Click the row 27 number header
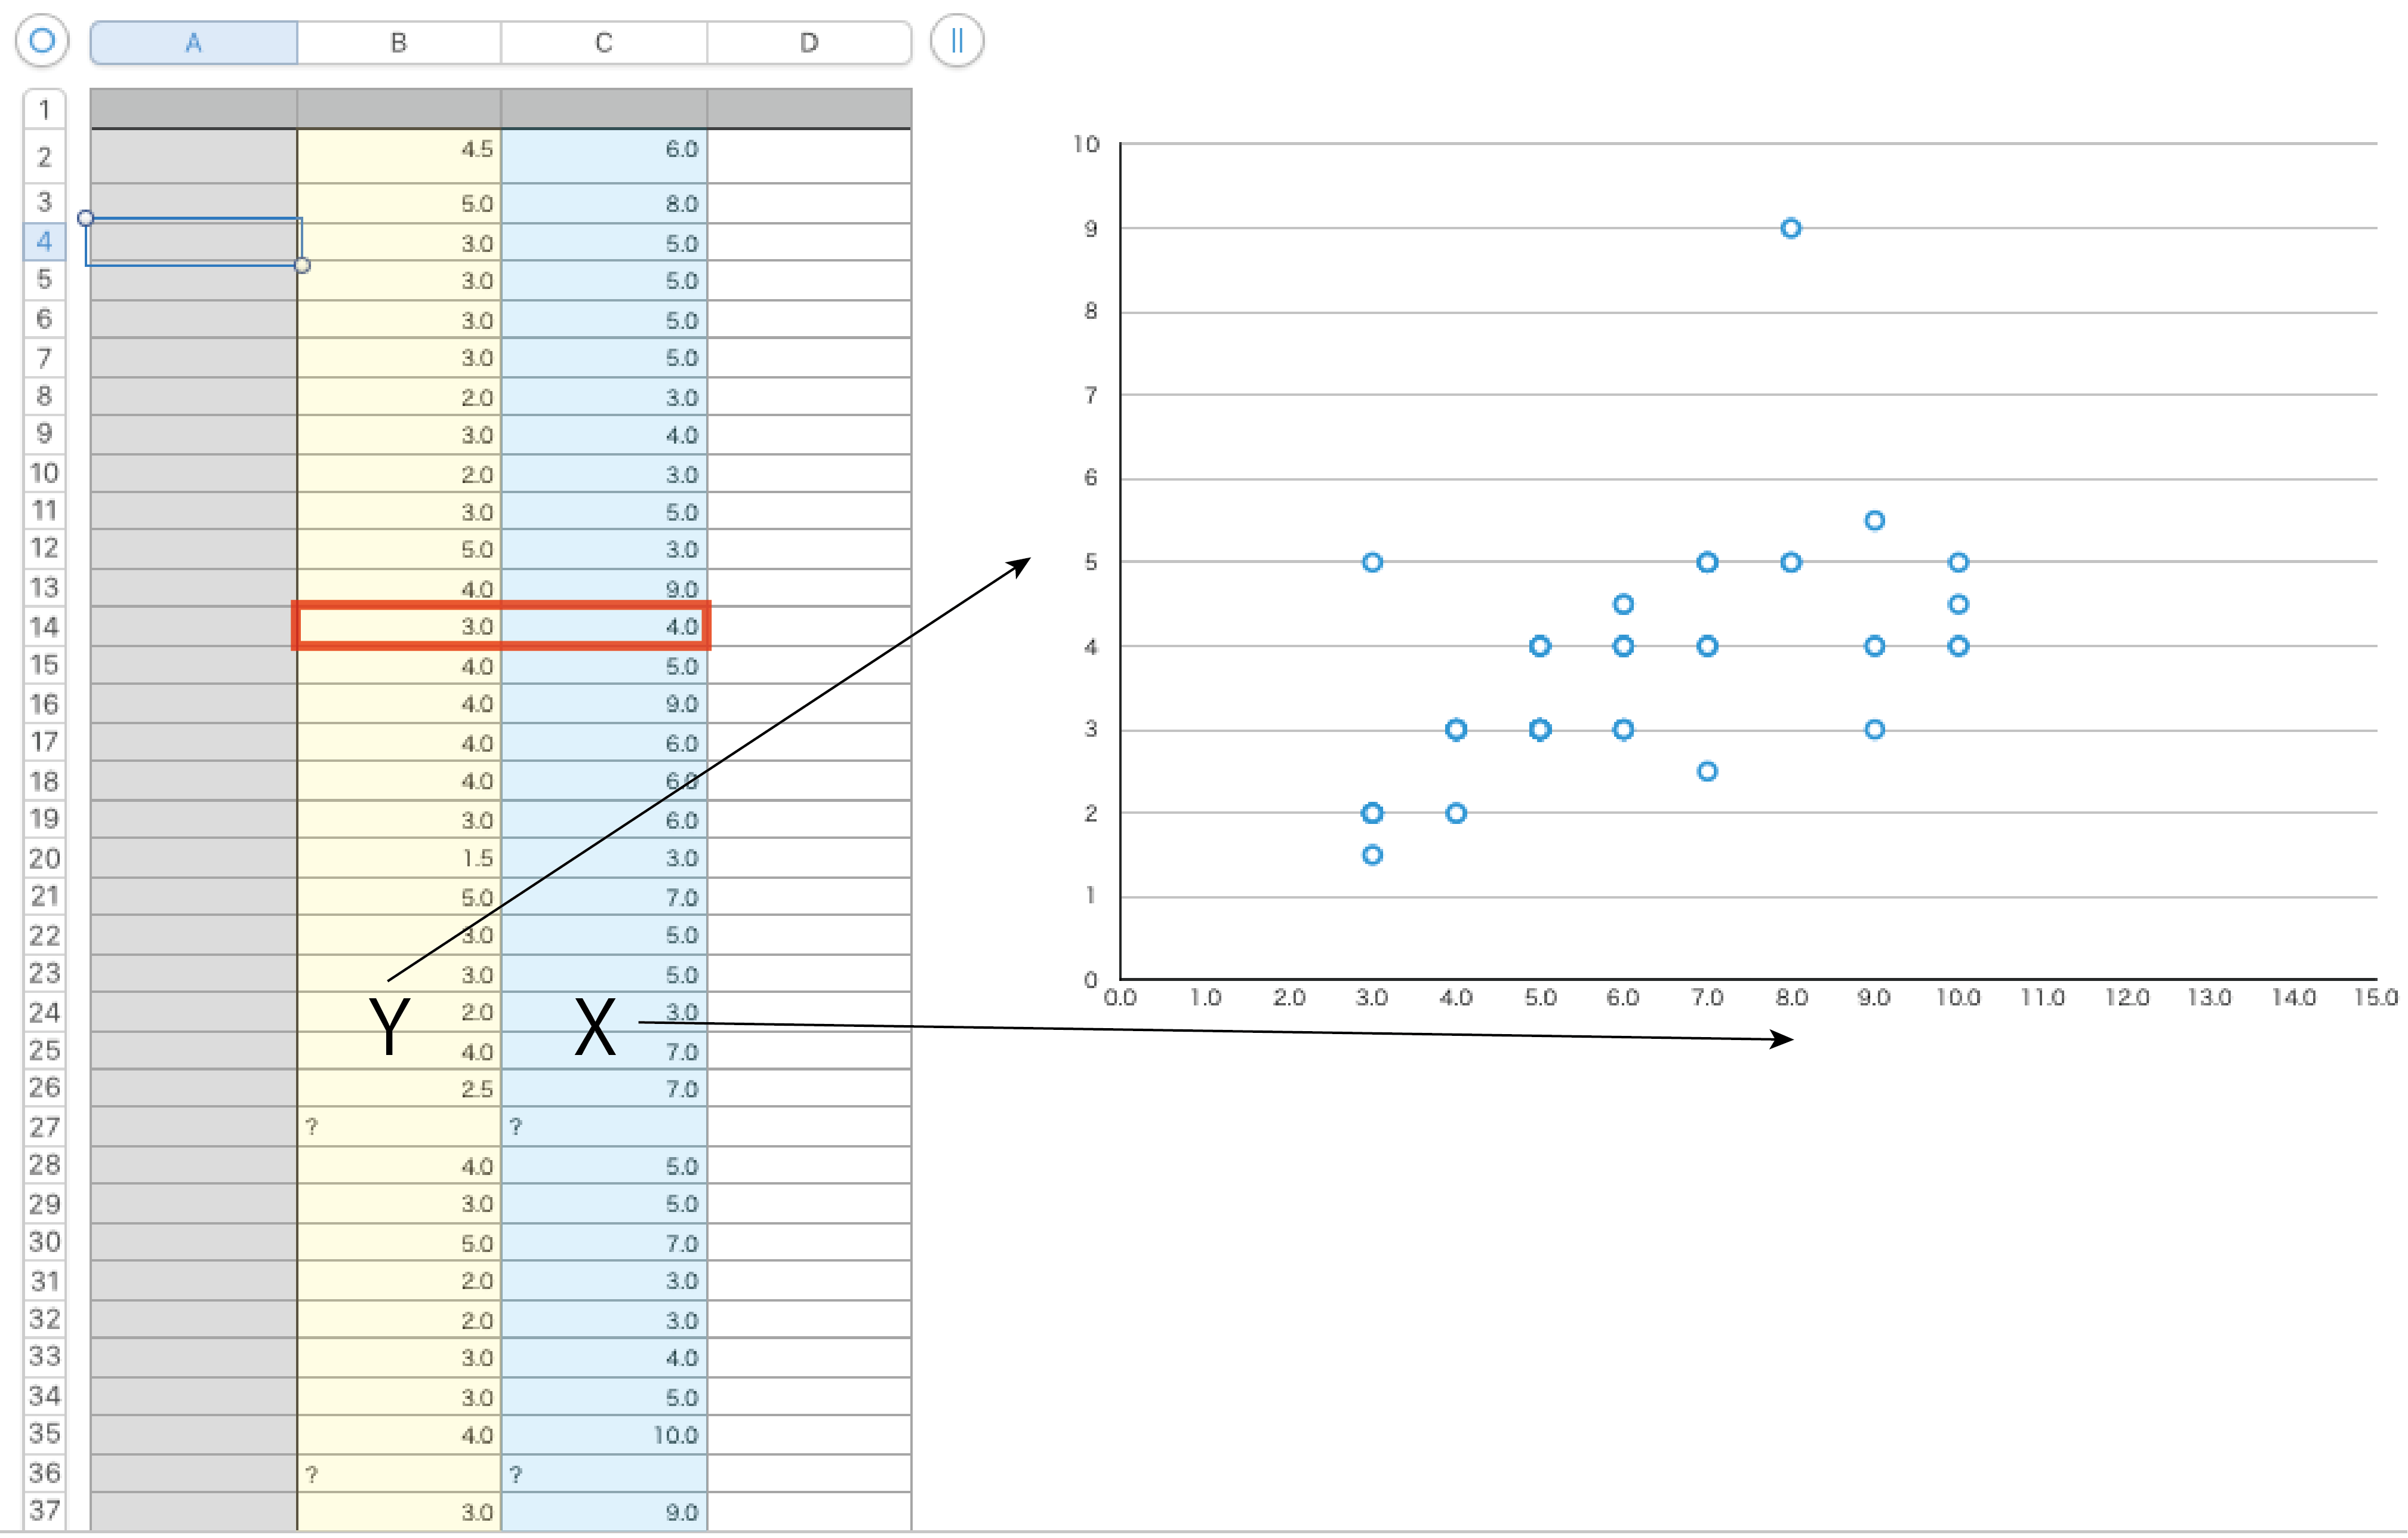The image size is (2408, 1538). pyautogui.click(x=44, y=1127)
